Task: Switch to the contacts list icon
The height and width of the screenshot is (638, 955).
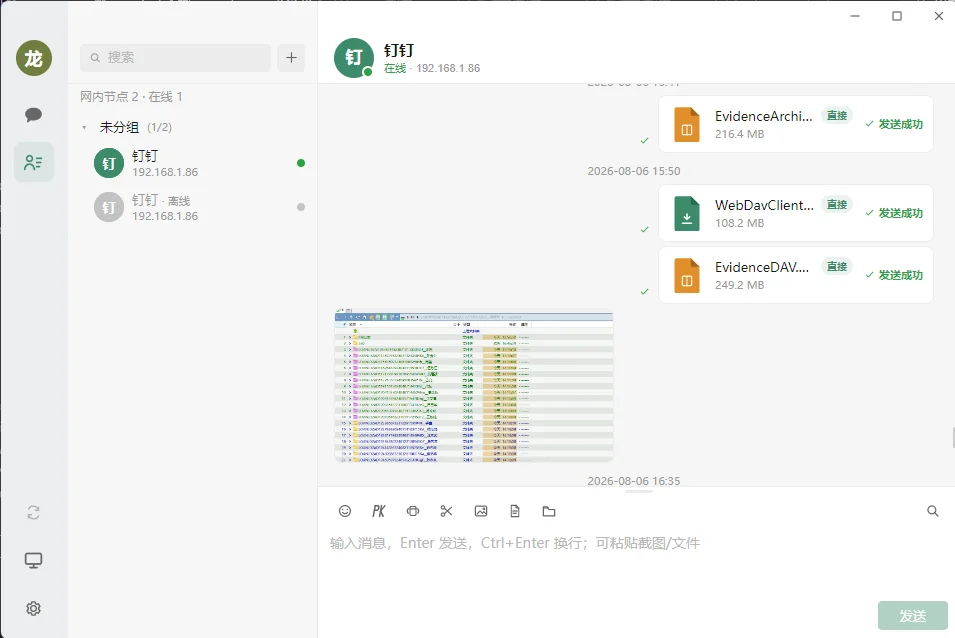Action: pyautogui.click(x=33, y=163)
